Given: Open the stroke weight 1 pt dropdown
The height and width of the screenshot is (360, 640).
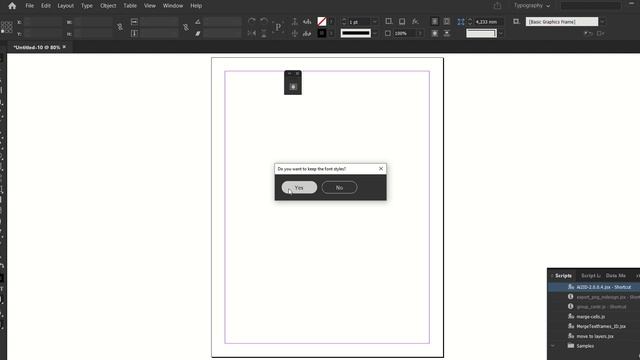Looking at the screenshot, I should (x=375, y=22).
